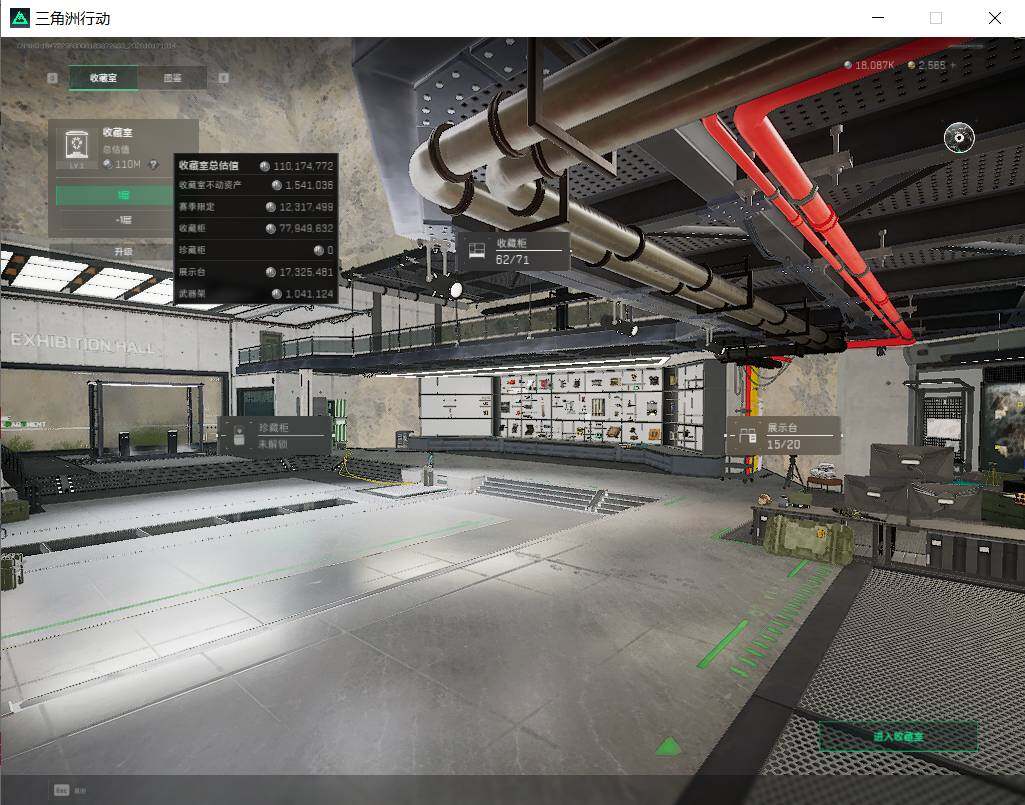This screenshot has width=1025, height=805.
Task: Click the 收藏柜 value row in breakdown
Action: tap(256, 228)
